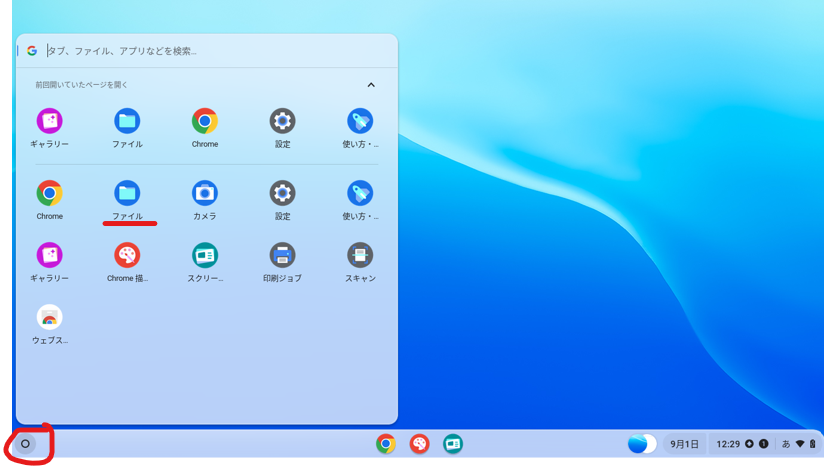Click the Wi-Fi status icon
The image size is (824, 467).
click(800, 444)
